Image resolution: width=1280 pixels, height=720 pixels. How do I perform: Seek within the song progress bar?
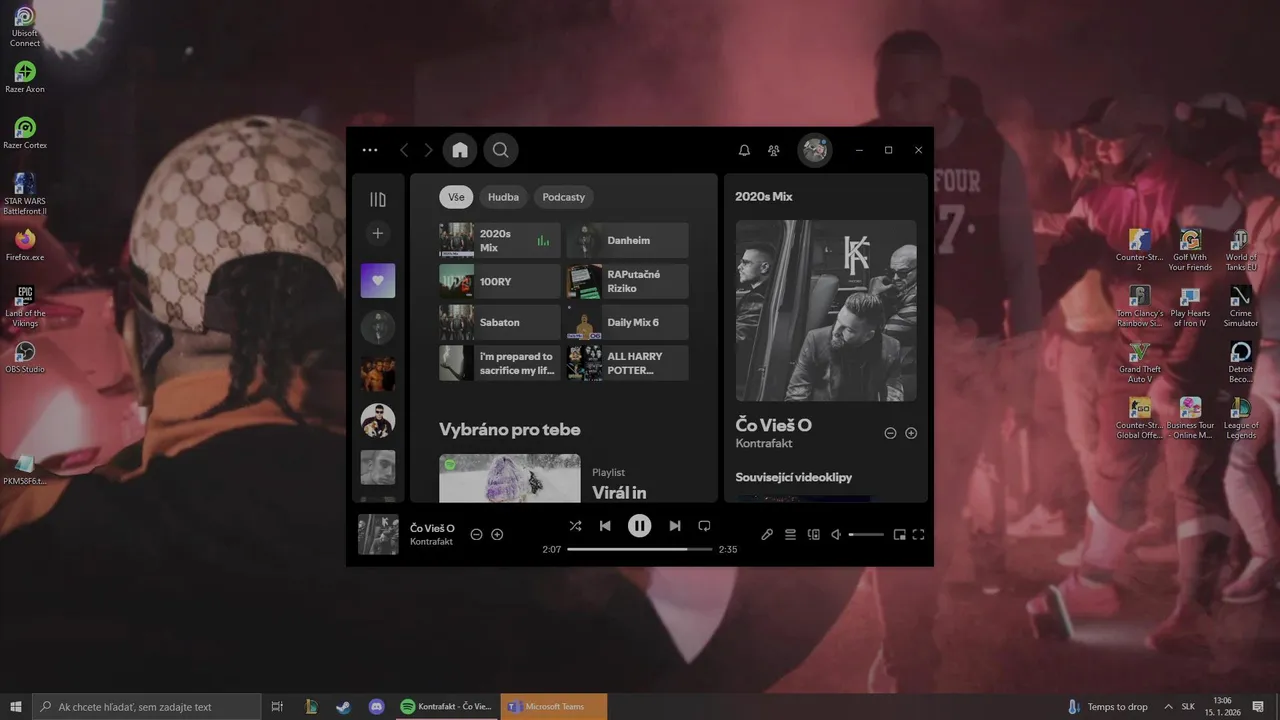coord(640,549)
